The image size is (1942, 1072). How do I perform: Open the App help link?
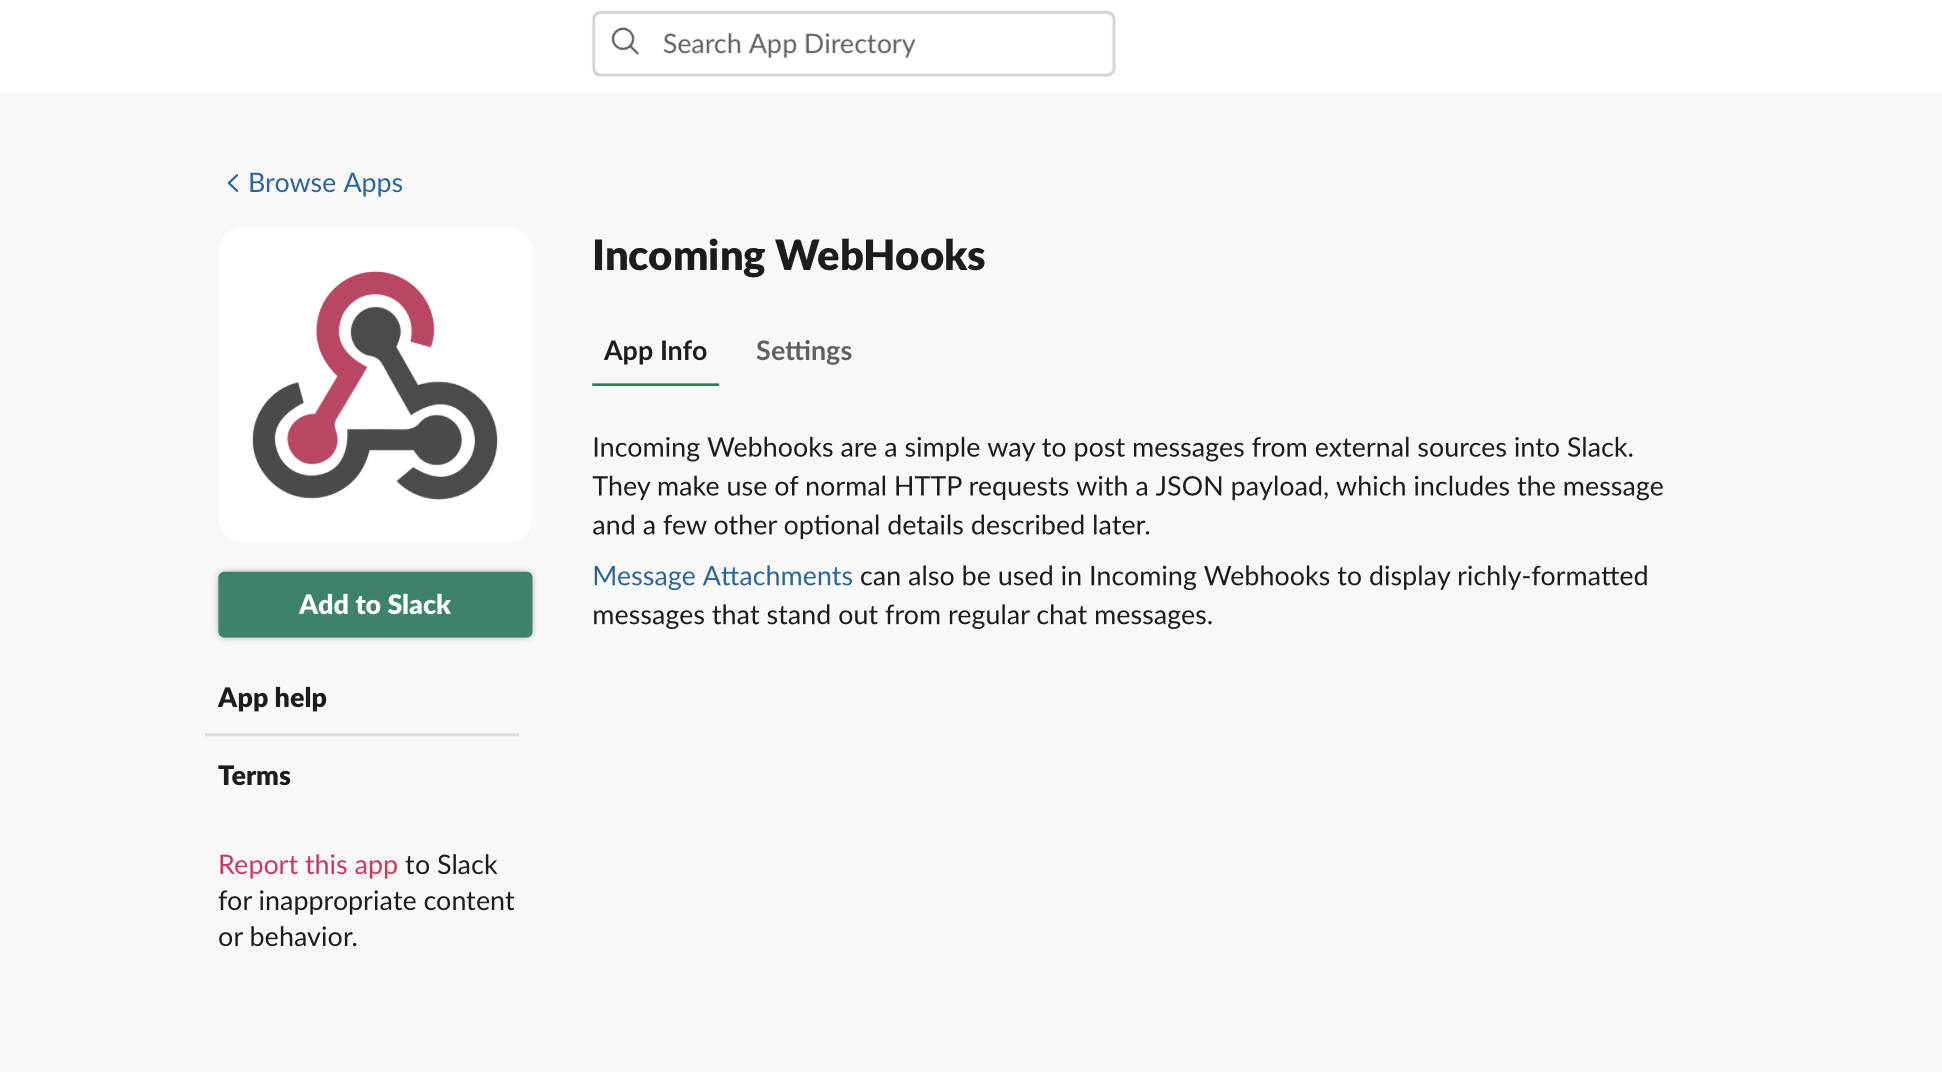pos(272,698)
